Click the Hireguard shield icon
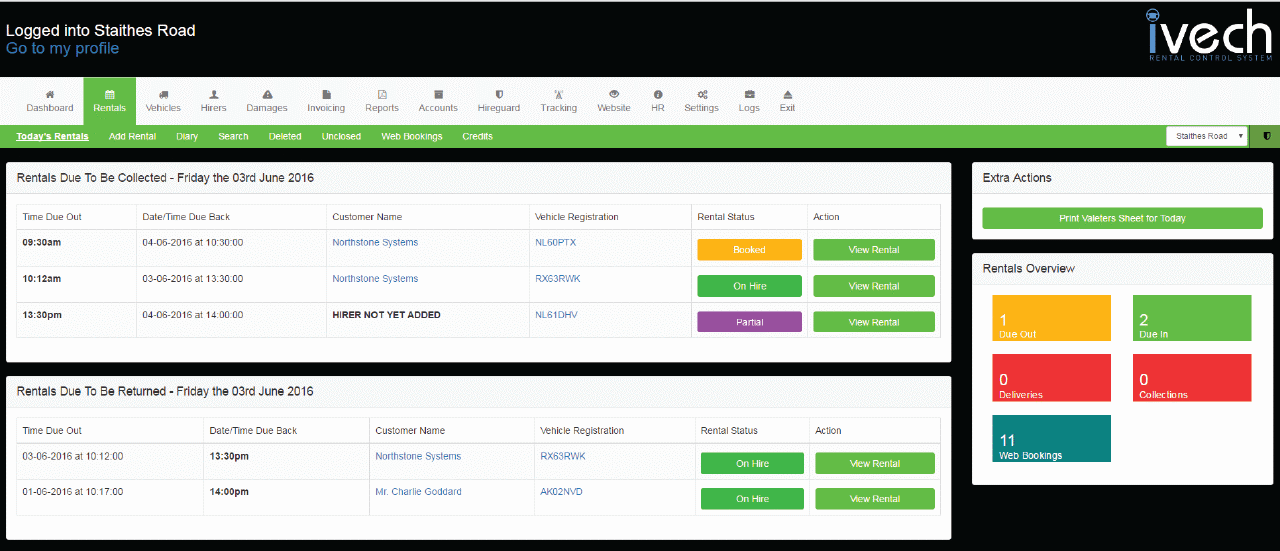1280x551 pixels. pos(499,94)
